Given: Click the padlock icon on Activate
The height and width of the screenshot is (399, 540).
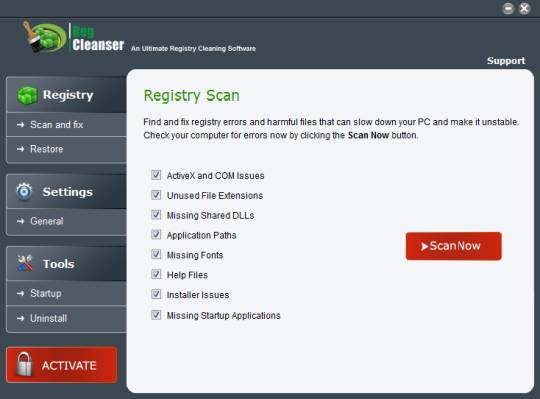Looking at the screenshot, I should tap(24, 364).
